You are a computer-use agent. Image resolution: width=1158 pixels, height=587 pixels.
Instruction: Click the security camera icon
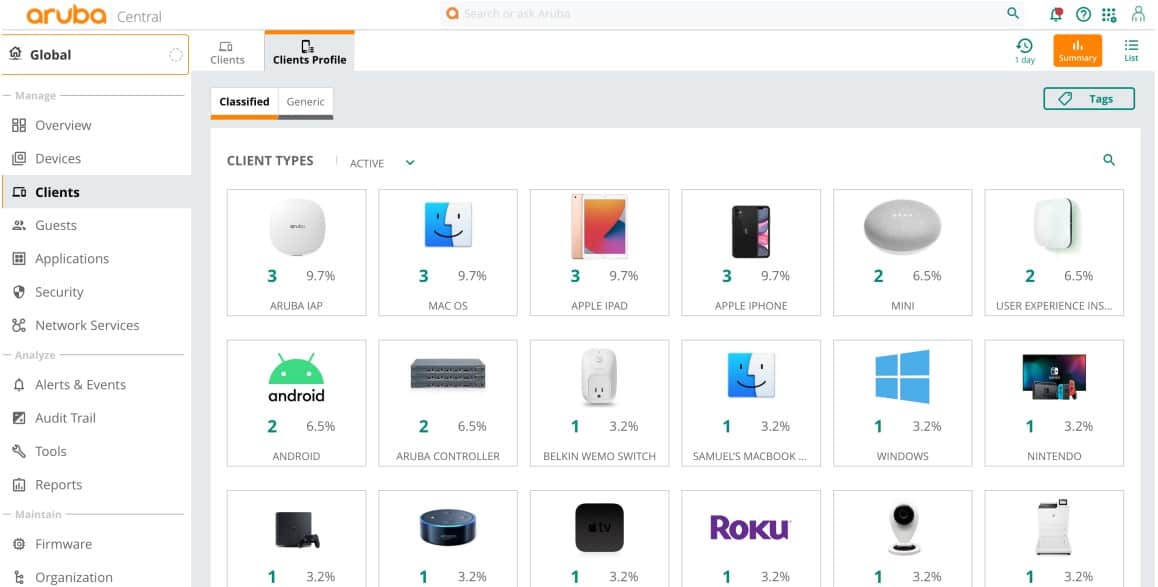click(x=902, y=529)
